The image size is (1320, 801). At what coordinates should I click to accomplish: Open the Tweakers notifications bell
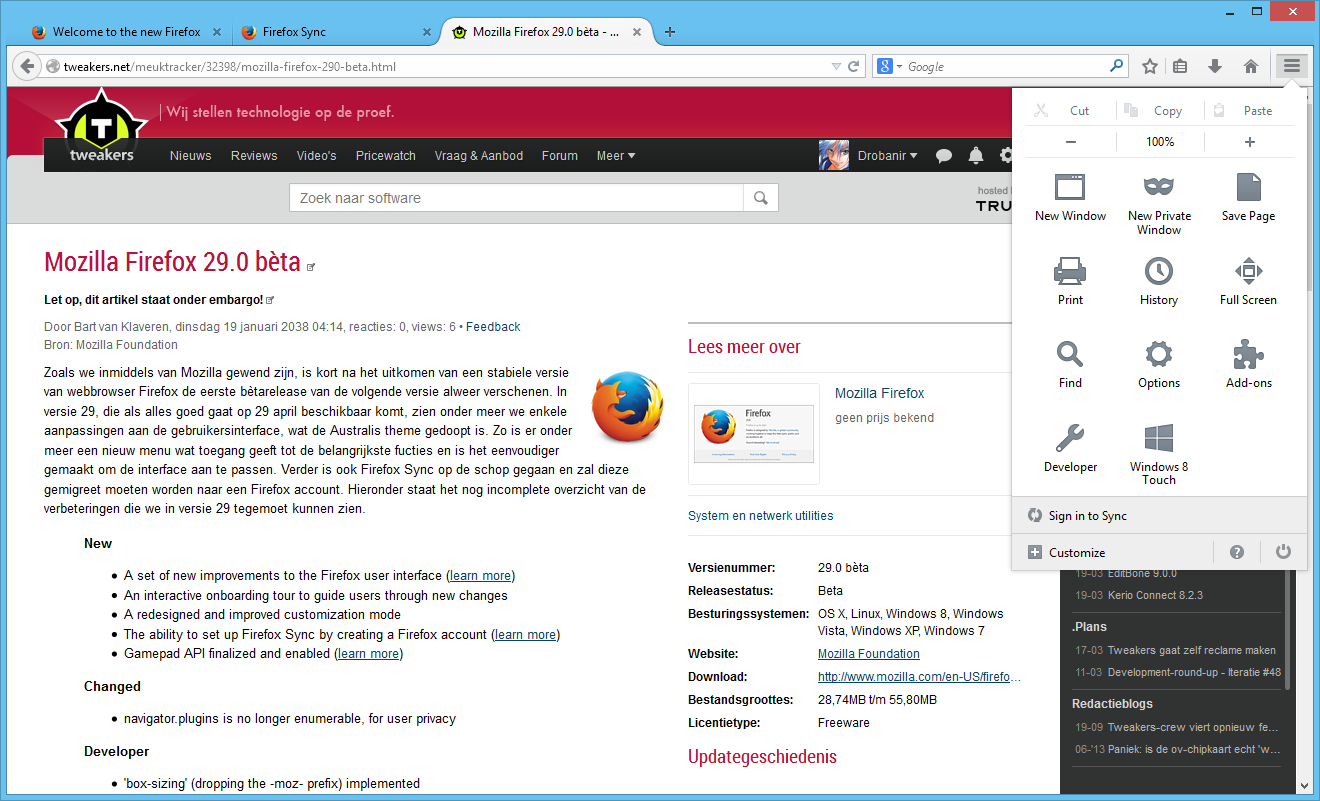click(x=976, y=155)
